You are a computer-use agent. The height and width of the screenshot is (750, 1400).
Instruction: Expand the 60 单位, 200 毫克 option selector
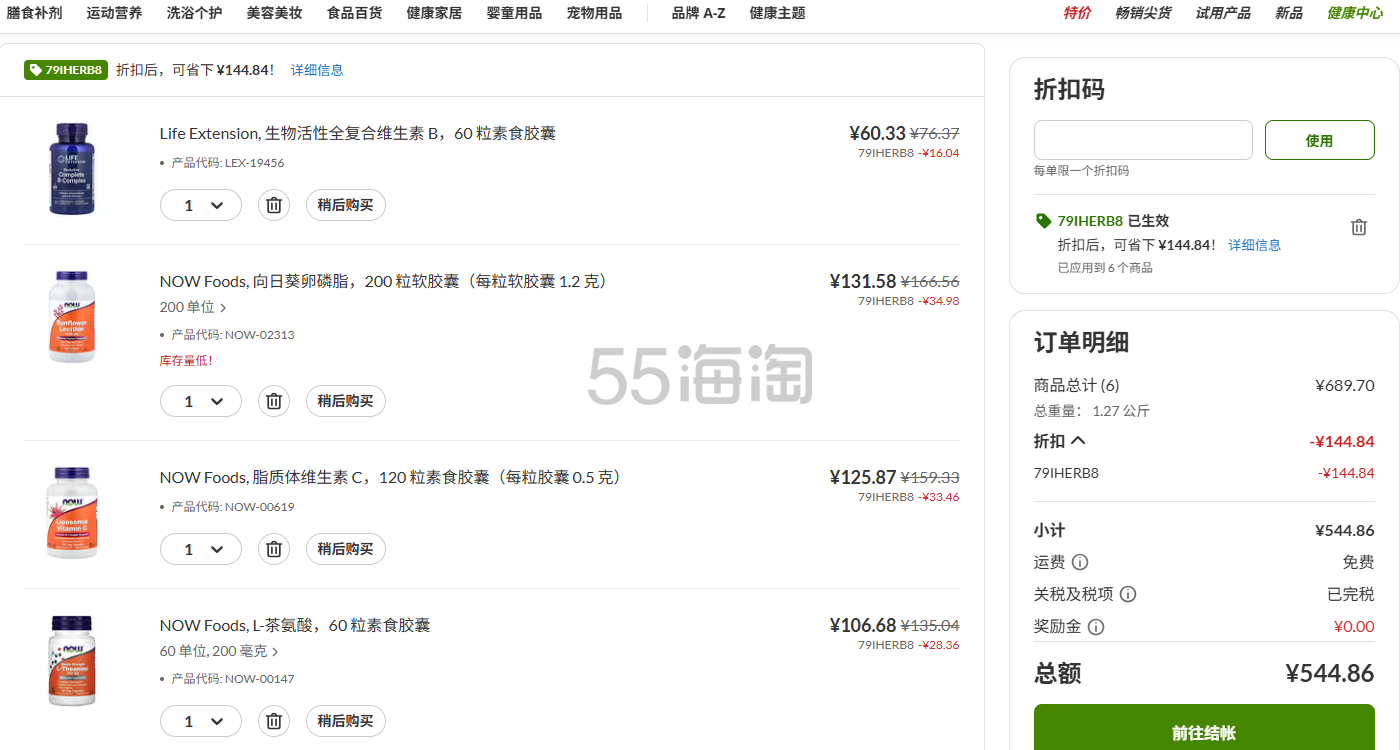tap(219, 651)
